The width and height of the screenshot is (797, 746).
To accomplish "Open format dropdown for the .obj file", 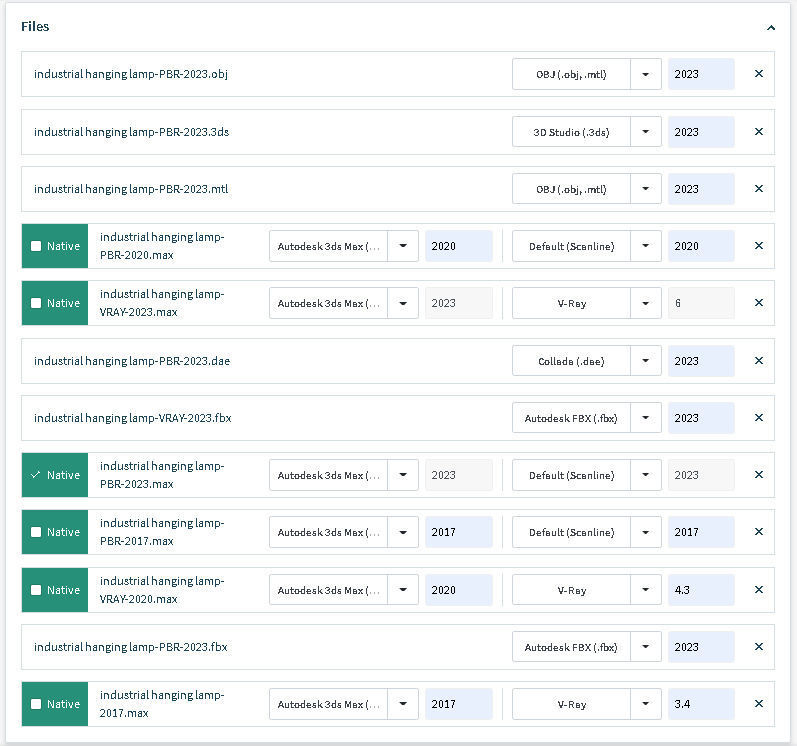I will pos(646,74).
